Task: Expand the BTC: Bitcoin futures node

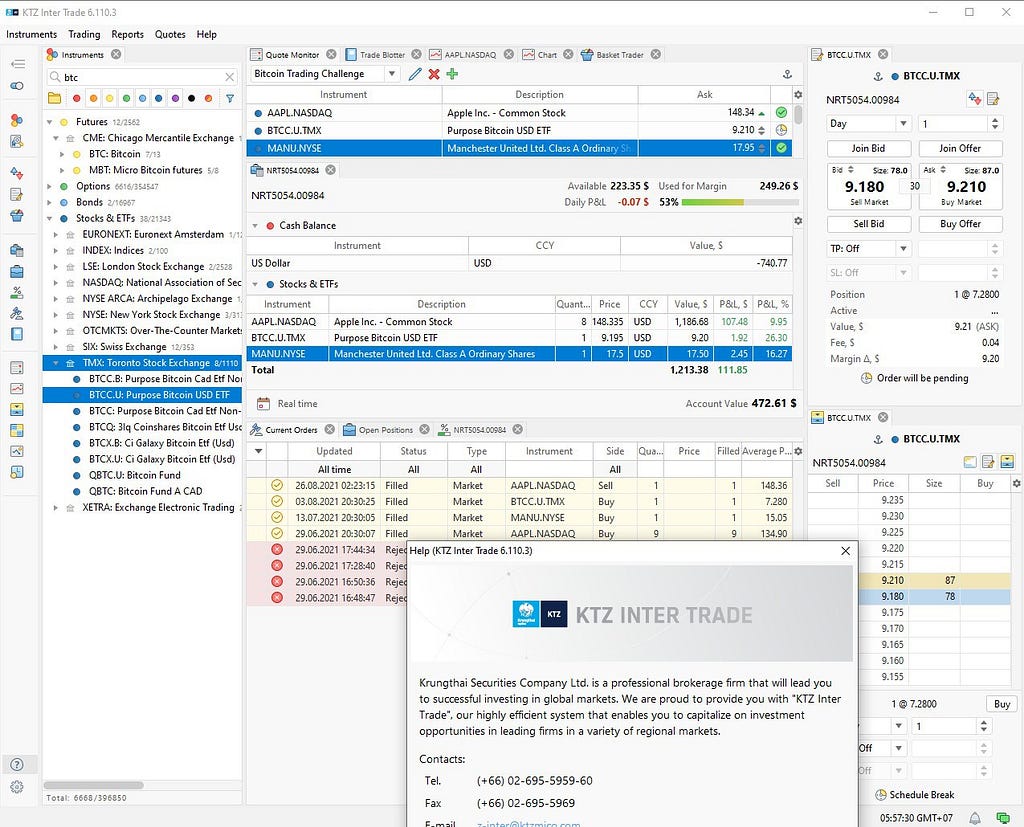Action: pyautogui.click(x=62, y=154)
